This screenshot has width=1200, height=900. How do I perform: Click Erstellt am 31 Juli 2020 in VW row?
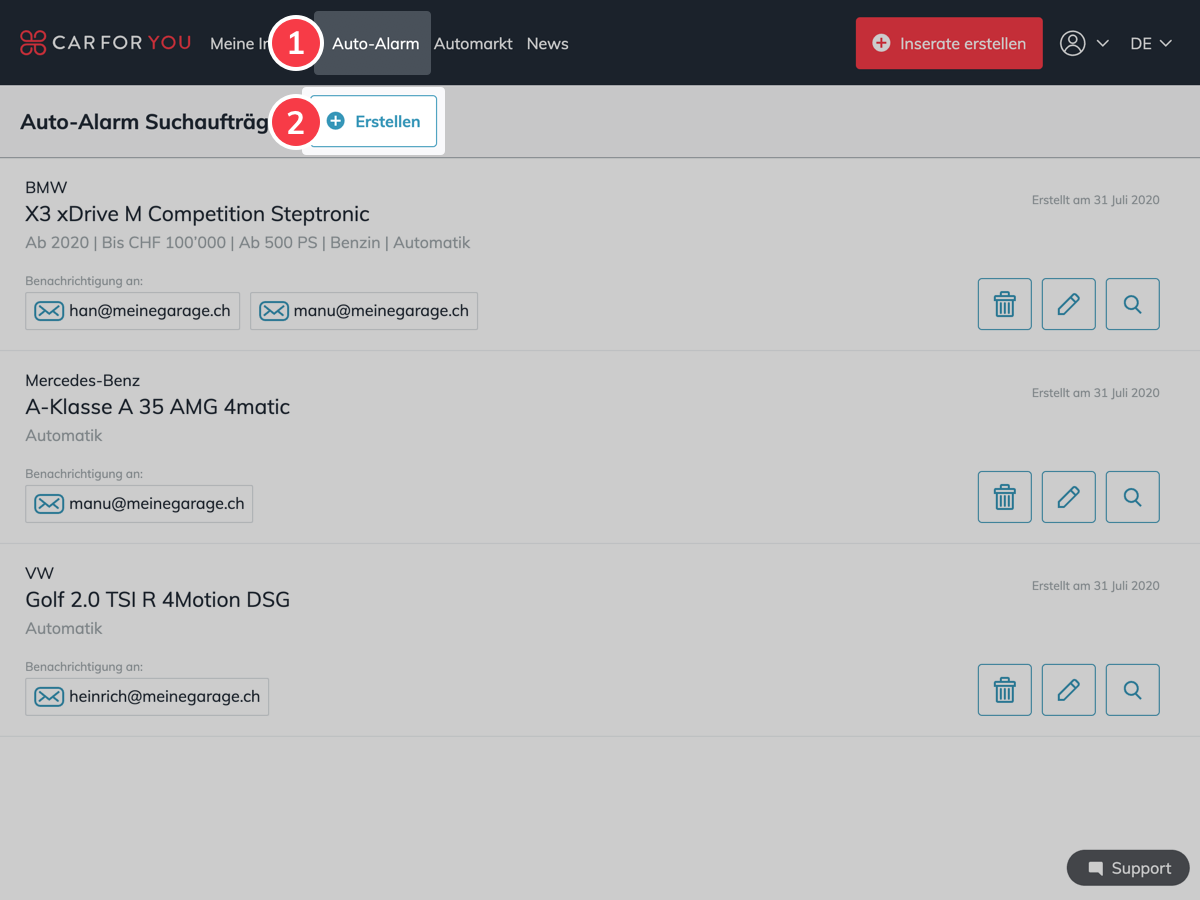point(1096,586)
